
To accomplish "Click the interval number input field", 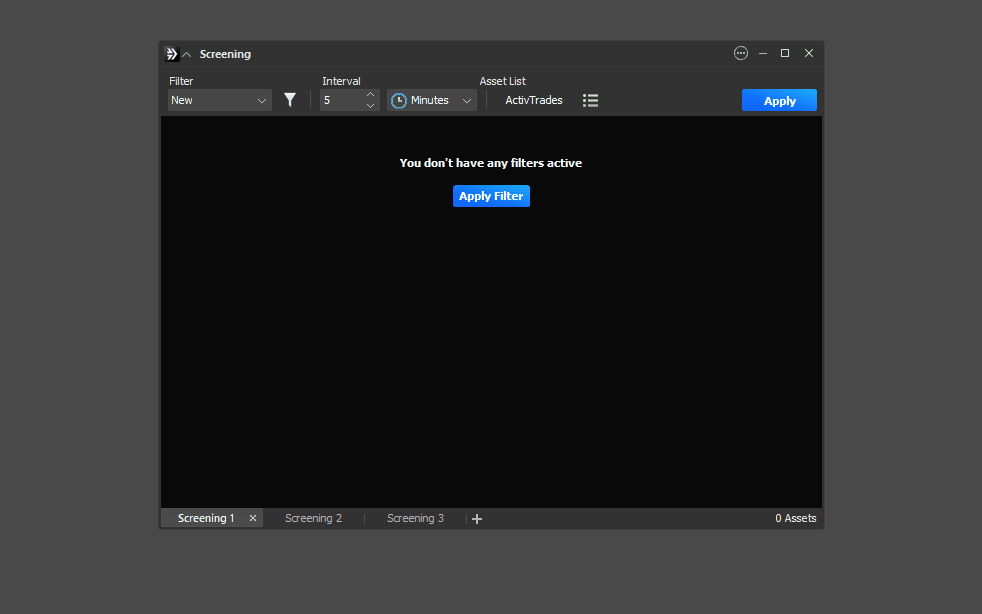I will click(x=340, y=100).
